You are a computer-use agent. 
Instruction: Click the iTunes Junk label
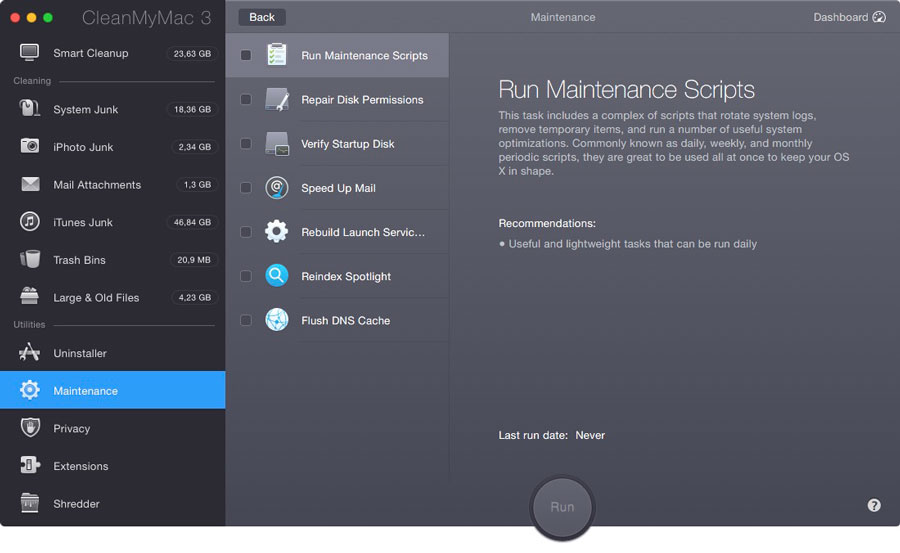click(x=83, y=222)
